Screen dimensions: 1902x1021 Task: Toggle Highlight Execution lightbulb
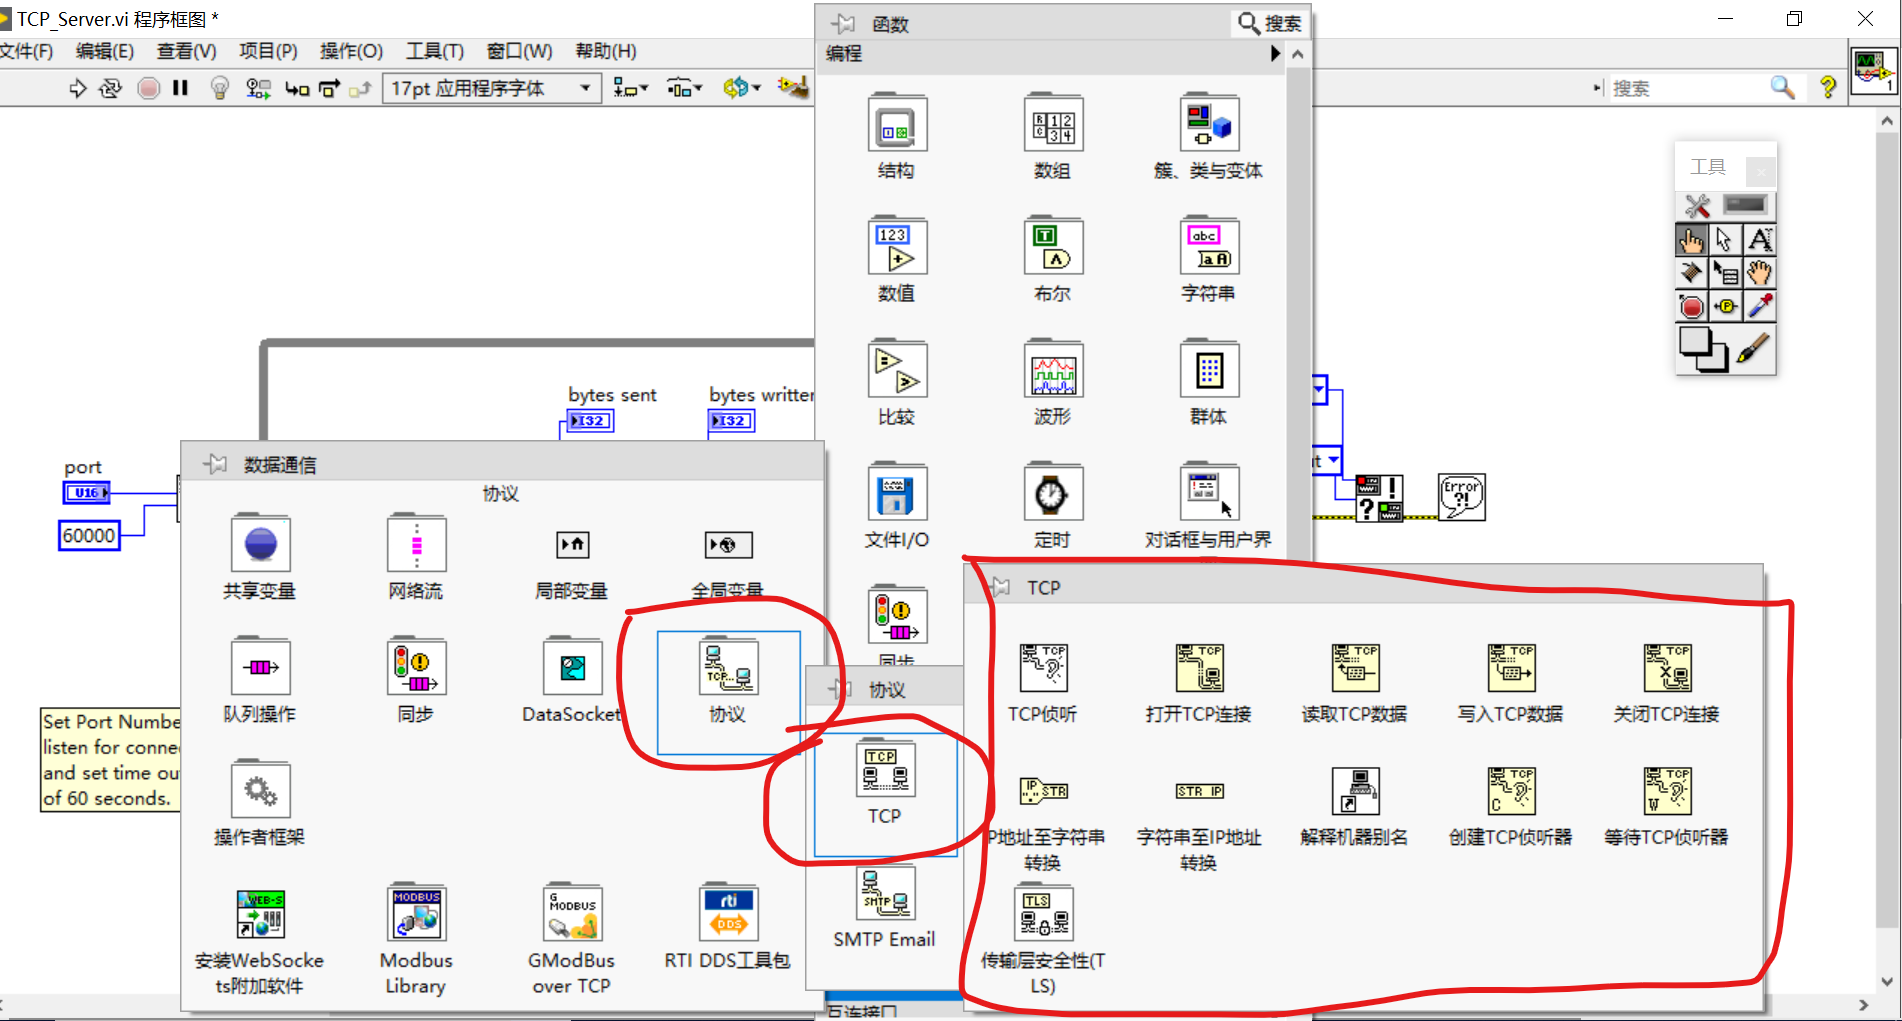[220, 89]
